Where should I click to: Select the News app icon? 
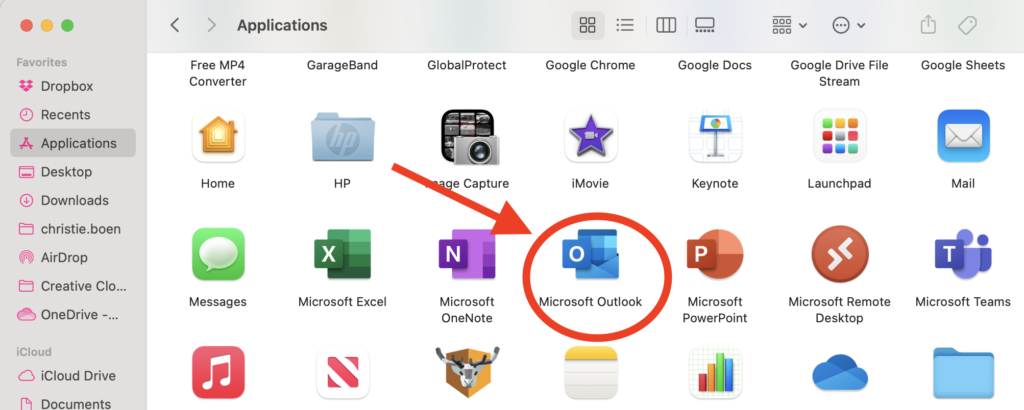click(342, 373)
